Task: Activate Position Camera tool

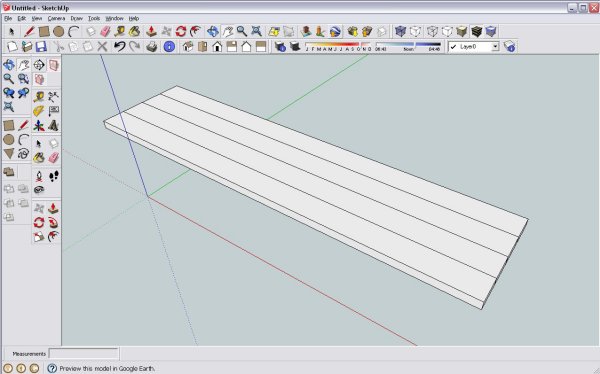Action: click(x=39, y=176)
